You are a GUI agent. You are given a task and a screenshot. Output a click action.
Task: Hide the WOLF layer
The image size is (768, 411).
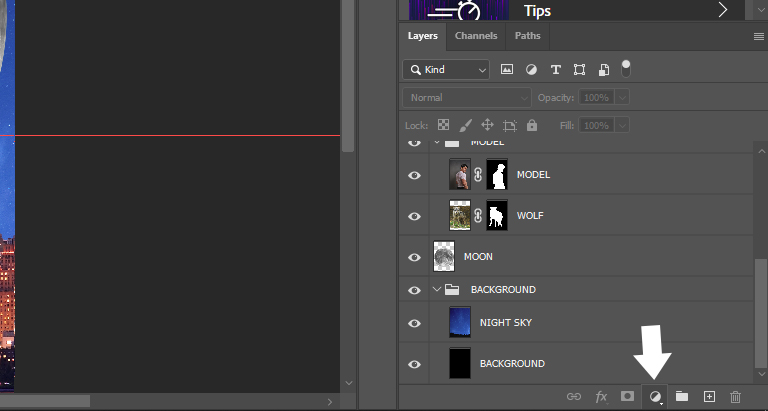(x=414, y=216)
